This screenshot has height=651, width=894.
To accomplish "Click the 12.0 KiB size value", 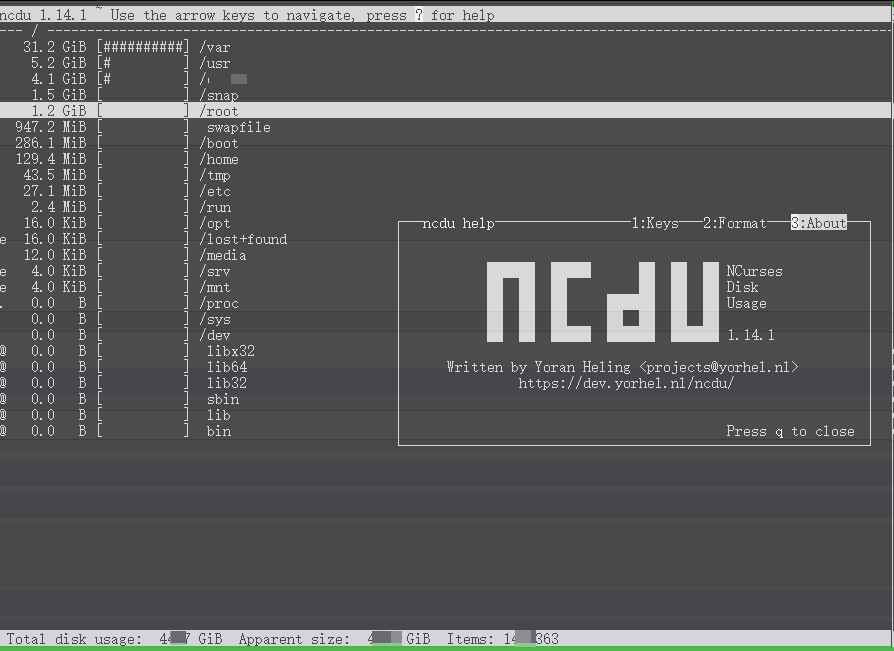I will tap(55, 255).
